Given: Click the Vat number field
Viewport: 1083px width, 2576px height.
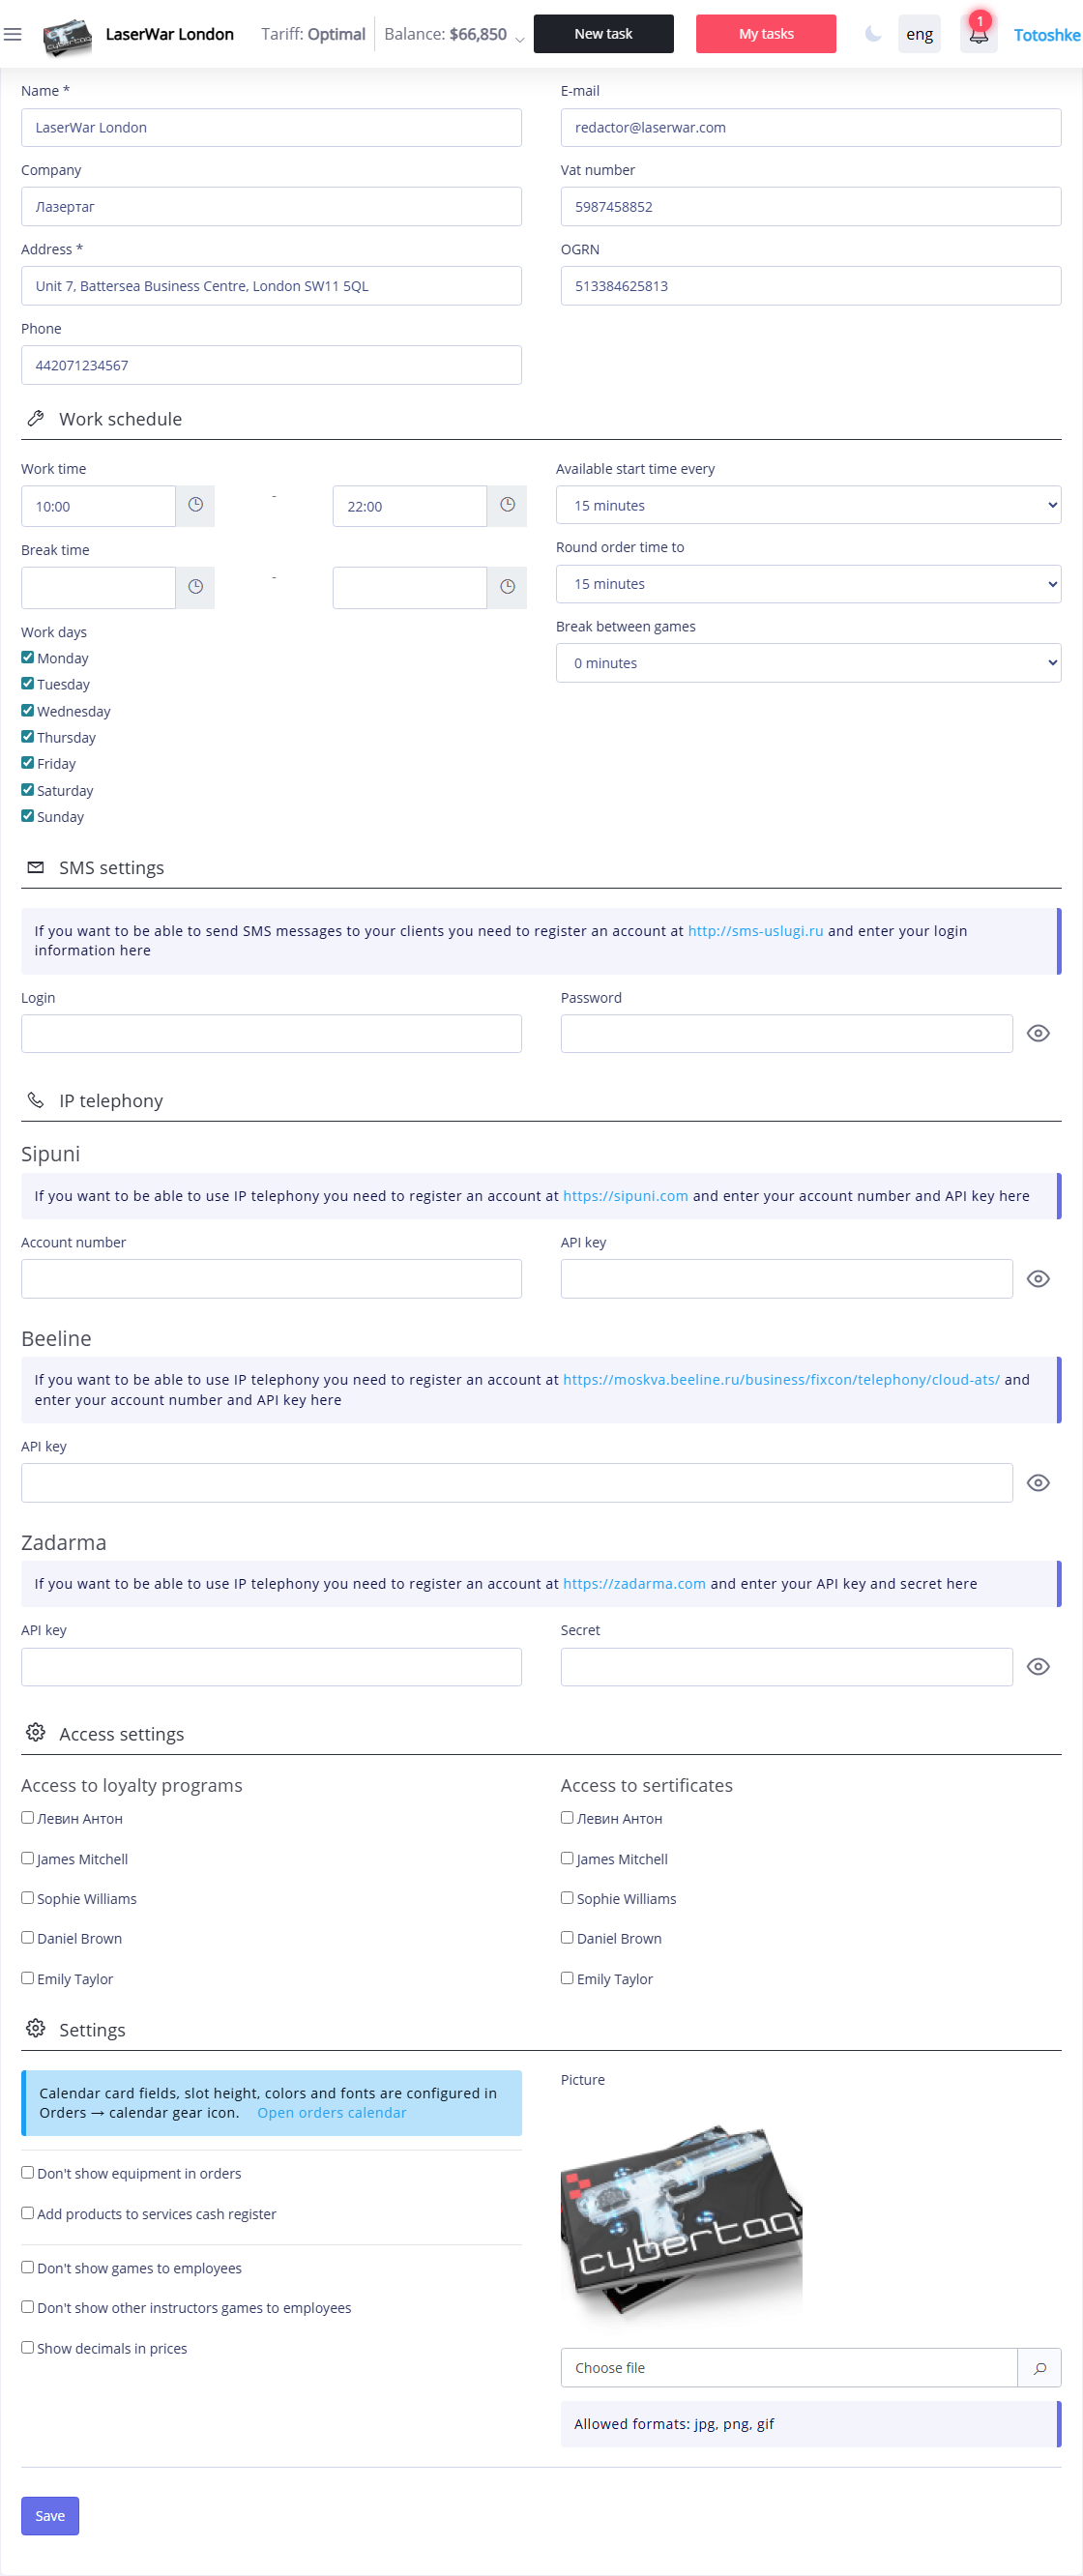Looking at the screenshot, I should coord(810,206).
